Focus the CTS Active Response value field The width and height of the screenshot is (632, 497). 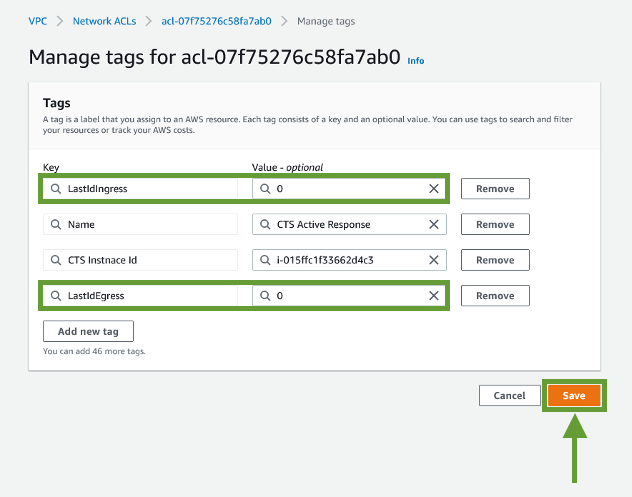pos(349,225)
